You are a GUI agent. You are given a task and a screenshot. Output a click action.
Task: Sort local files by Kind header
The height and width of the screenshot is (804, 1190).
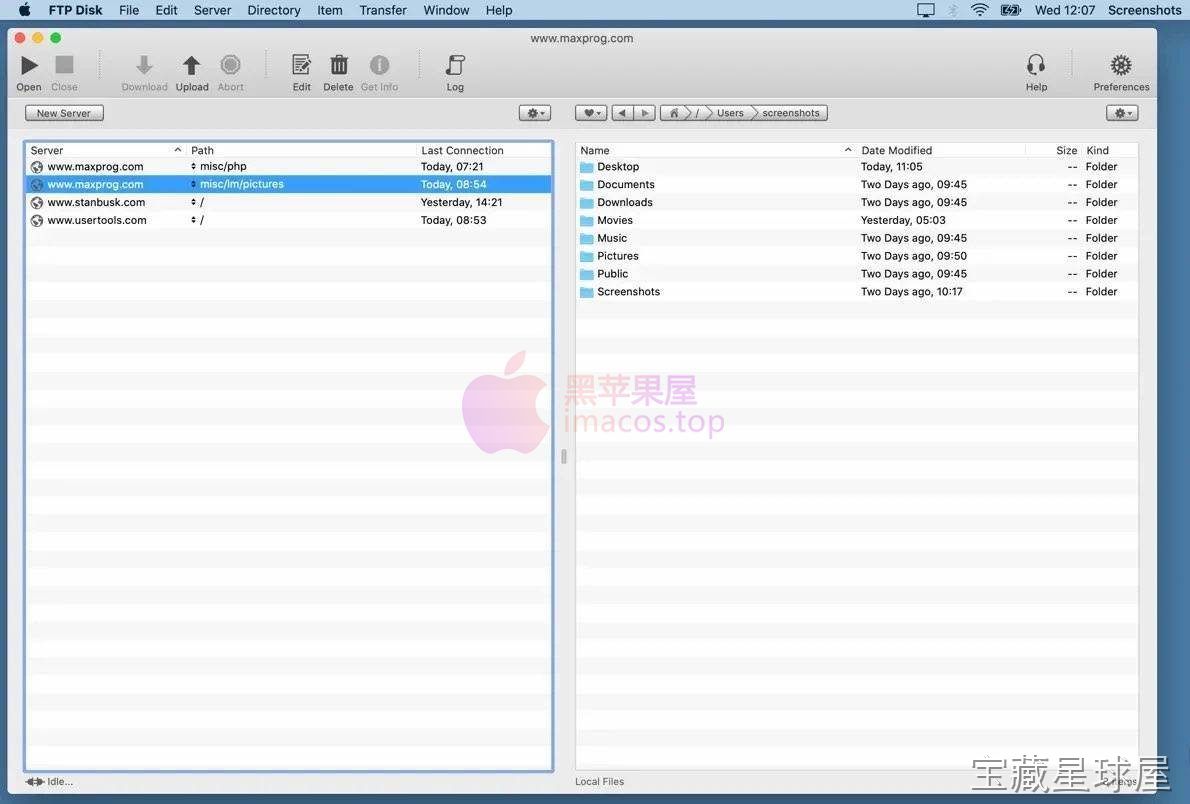coord(1109,150)
